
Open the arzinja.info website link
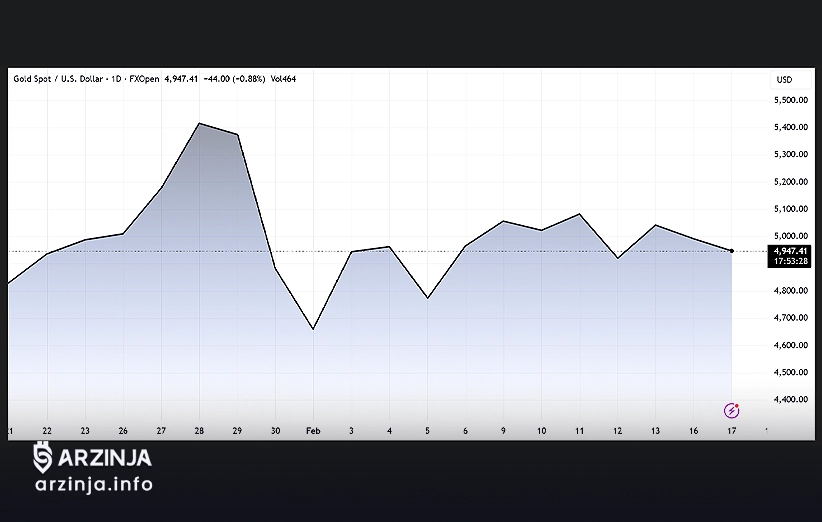93,485
